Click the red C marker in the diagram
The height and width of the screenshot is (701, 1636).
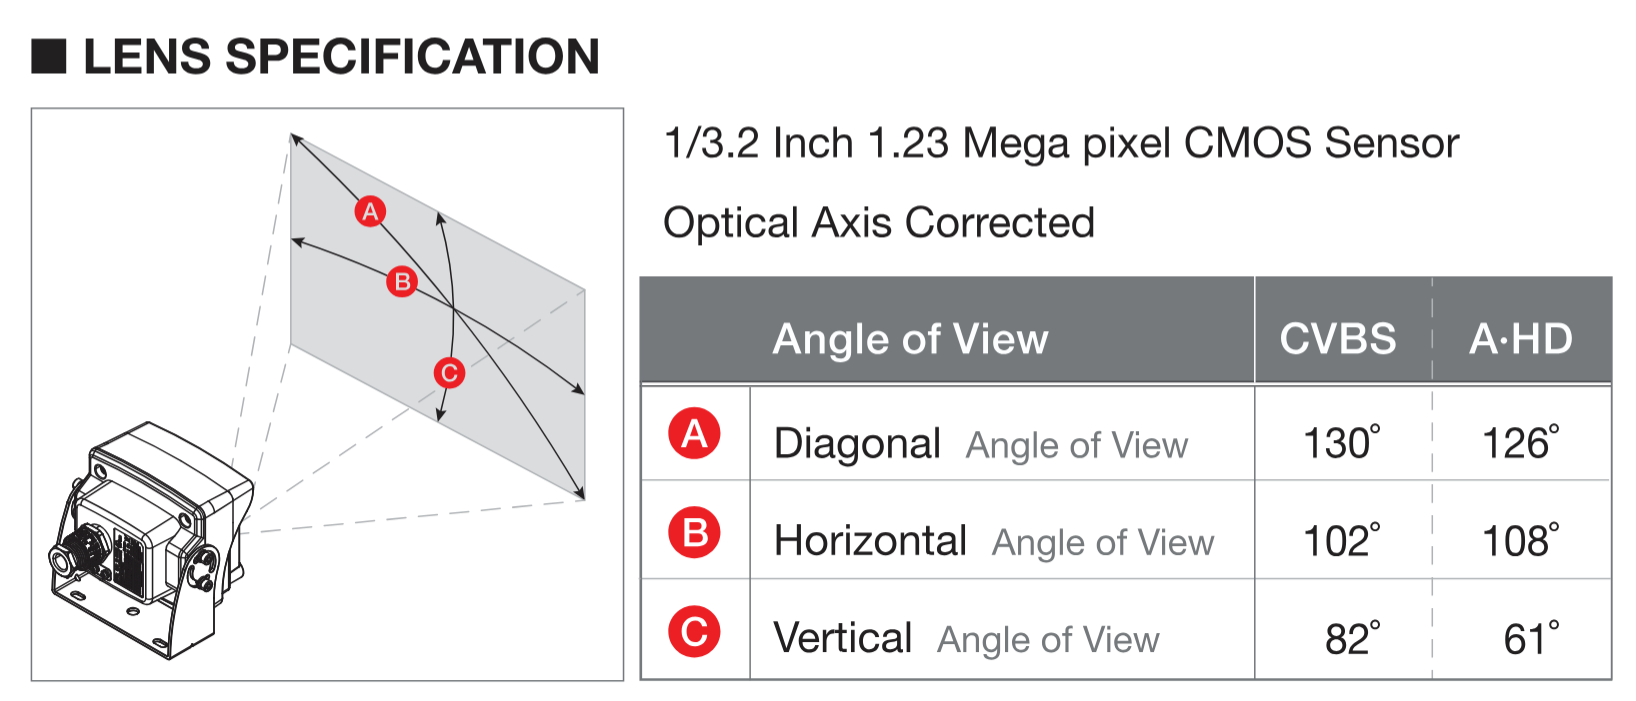tap(449, 373)
